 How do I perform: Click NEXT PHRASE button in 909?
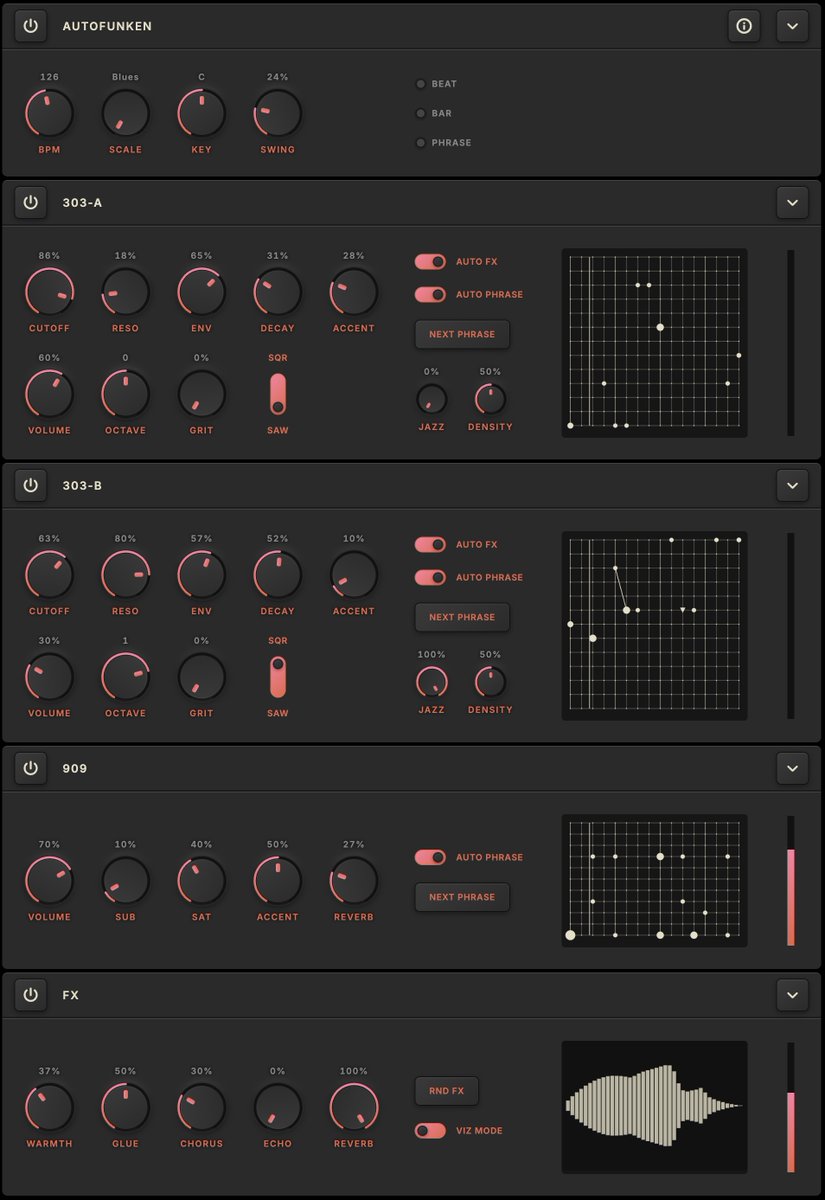pyautogui.click(x=462, y=897)
